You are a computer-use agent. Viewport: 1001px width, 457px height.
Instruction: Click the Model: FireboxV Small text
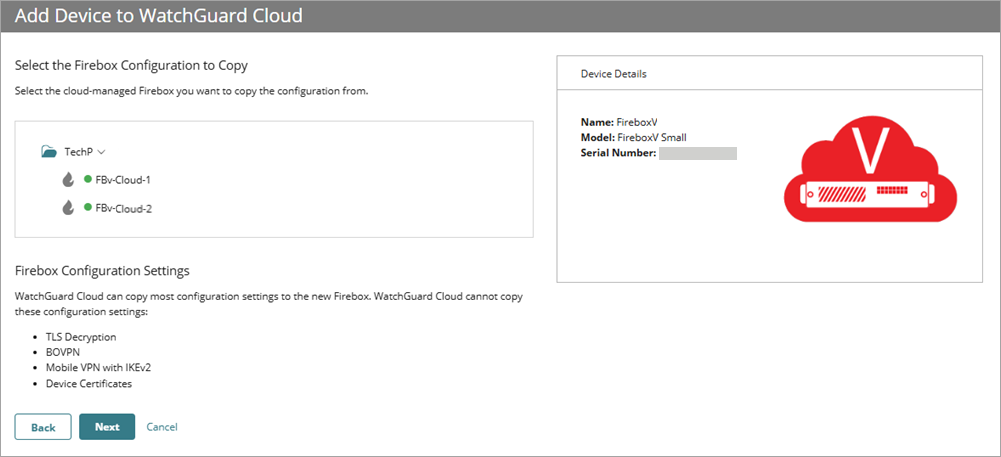point(633,137)
